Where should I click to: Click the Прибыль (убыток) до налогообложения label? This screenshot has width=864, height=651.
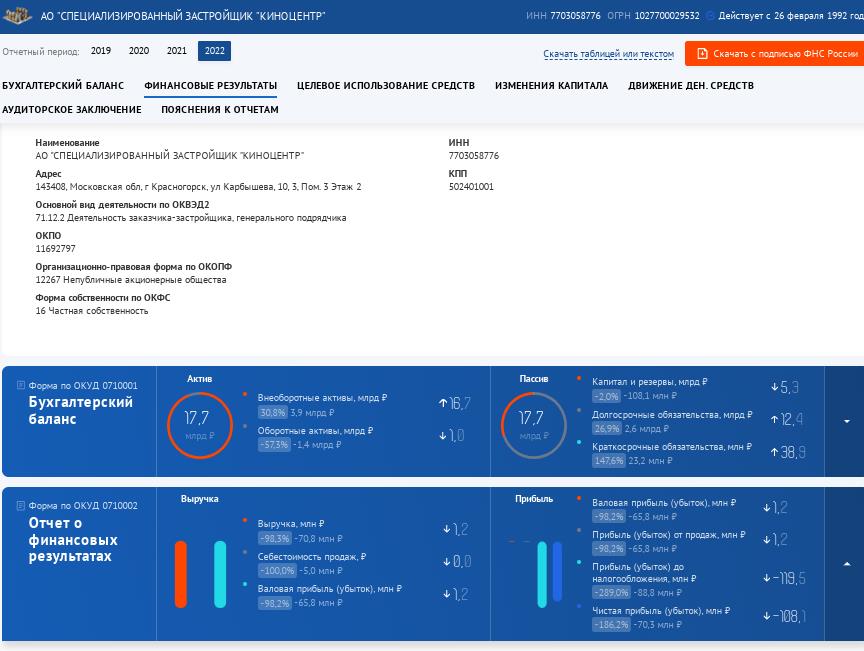(644, 573)
